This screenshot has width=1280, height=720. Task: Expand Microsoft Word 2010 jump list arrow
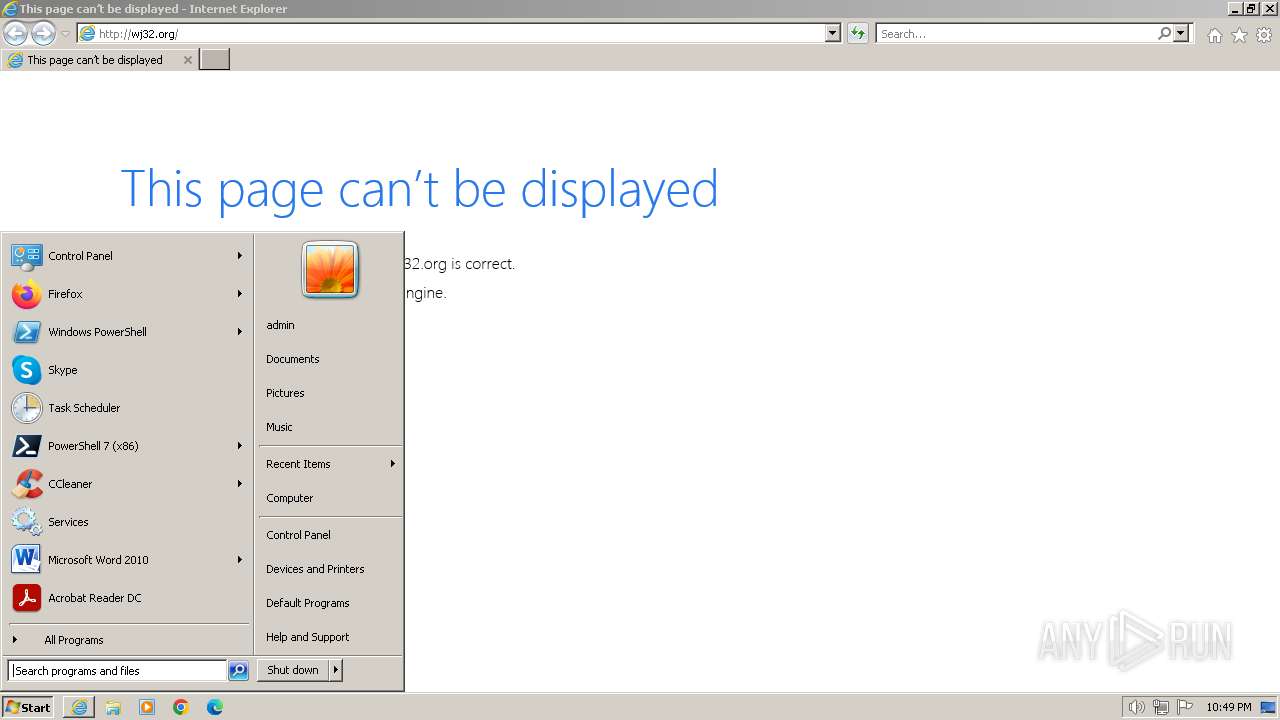click(240, 560)
